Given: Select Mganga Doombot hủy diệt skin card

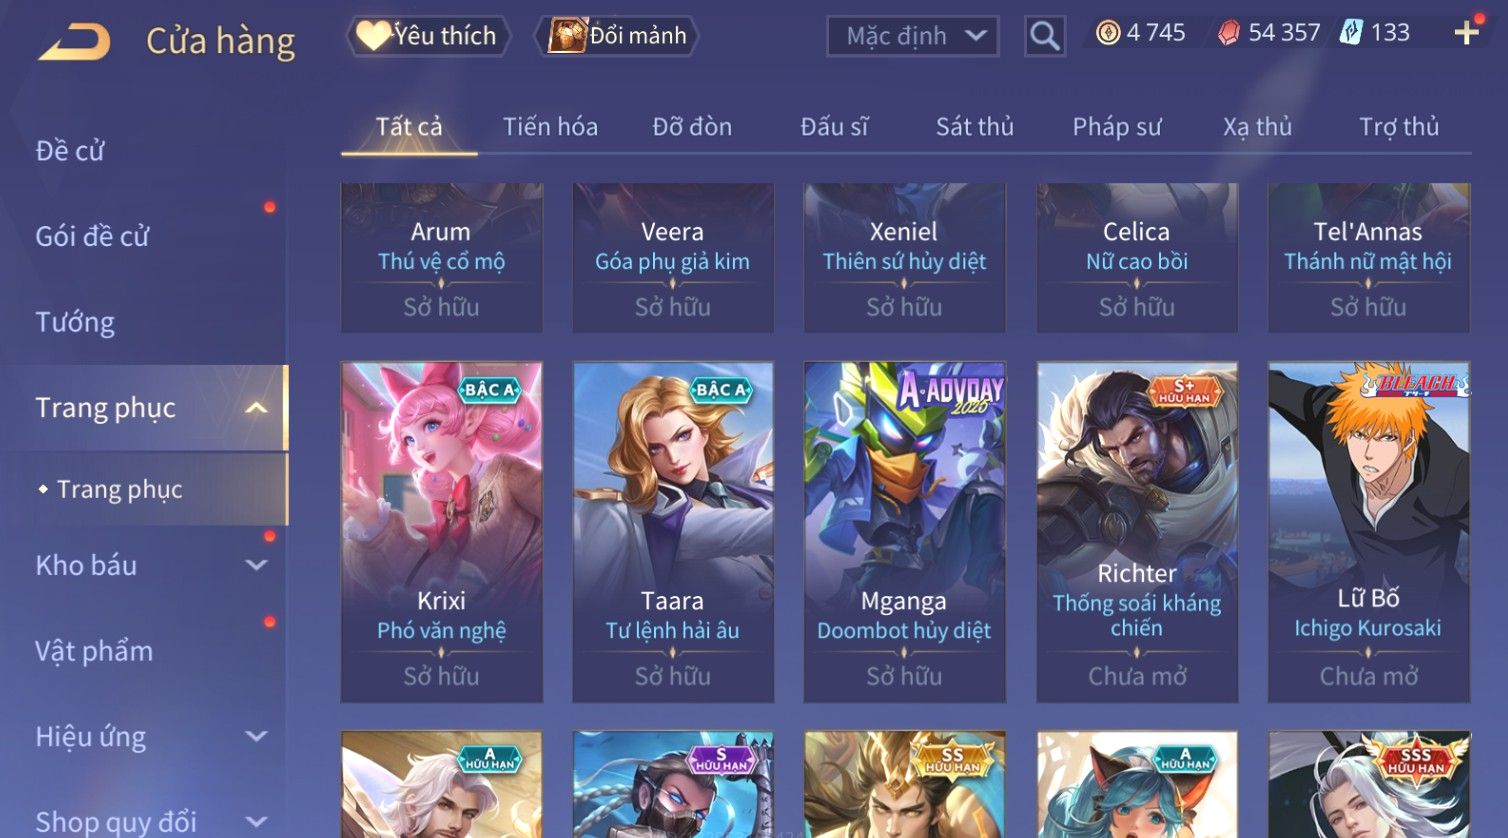Looking at the screenshot, I should (x=905, y=532).
